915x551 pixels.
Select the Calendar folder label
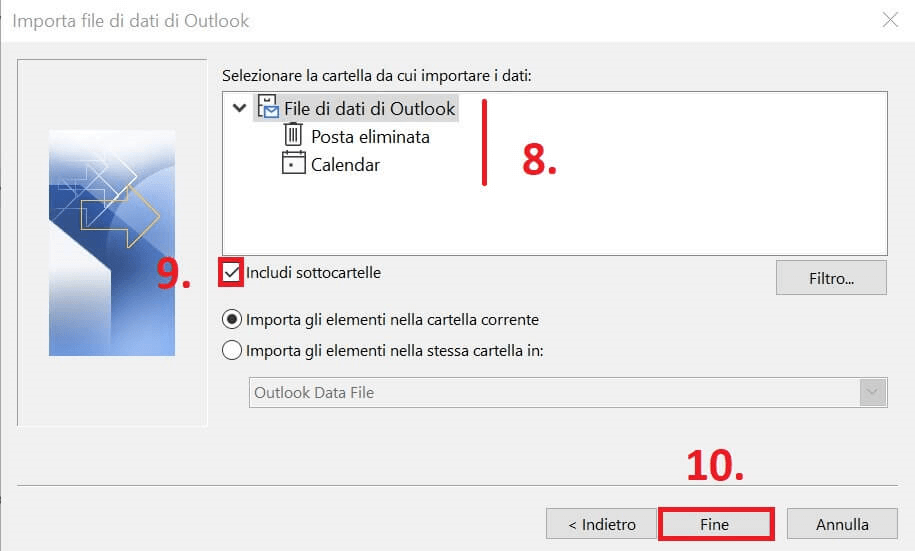click(x=345, y=164)
